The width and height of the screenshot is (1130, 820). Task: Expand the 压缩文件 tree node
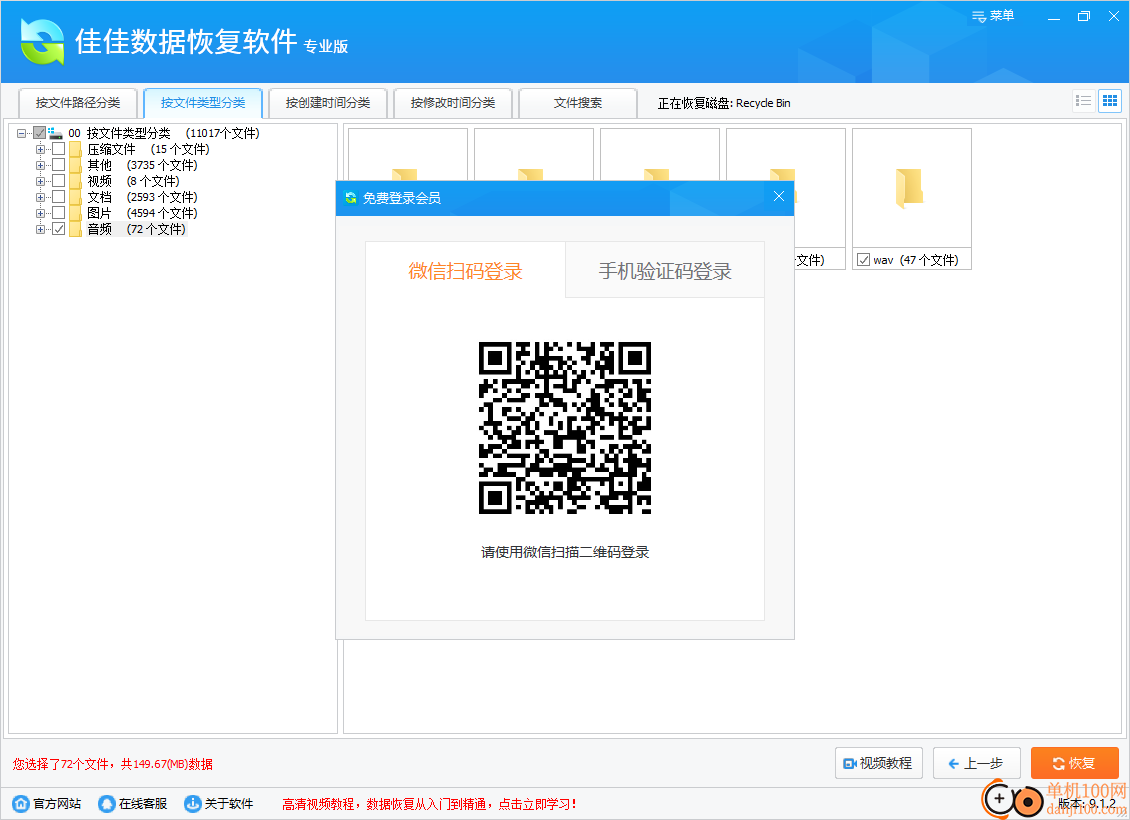coord(40,149)
